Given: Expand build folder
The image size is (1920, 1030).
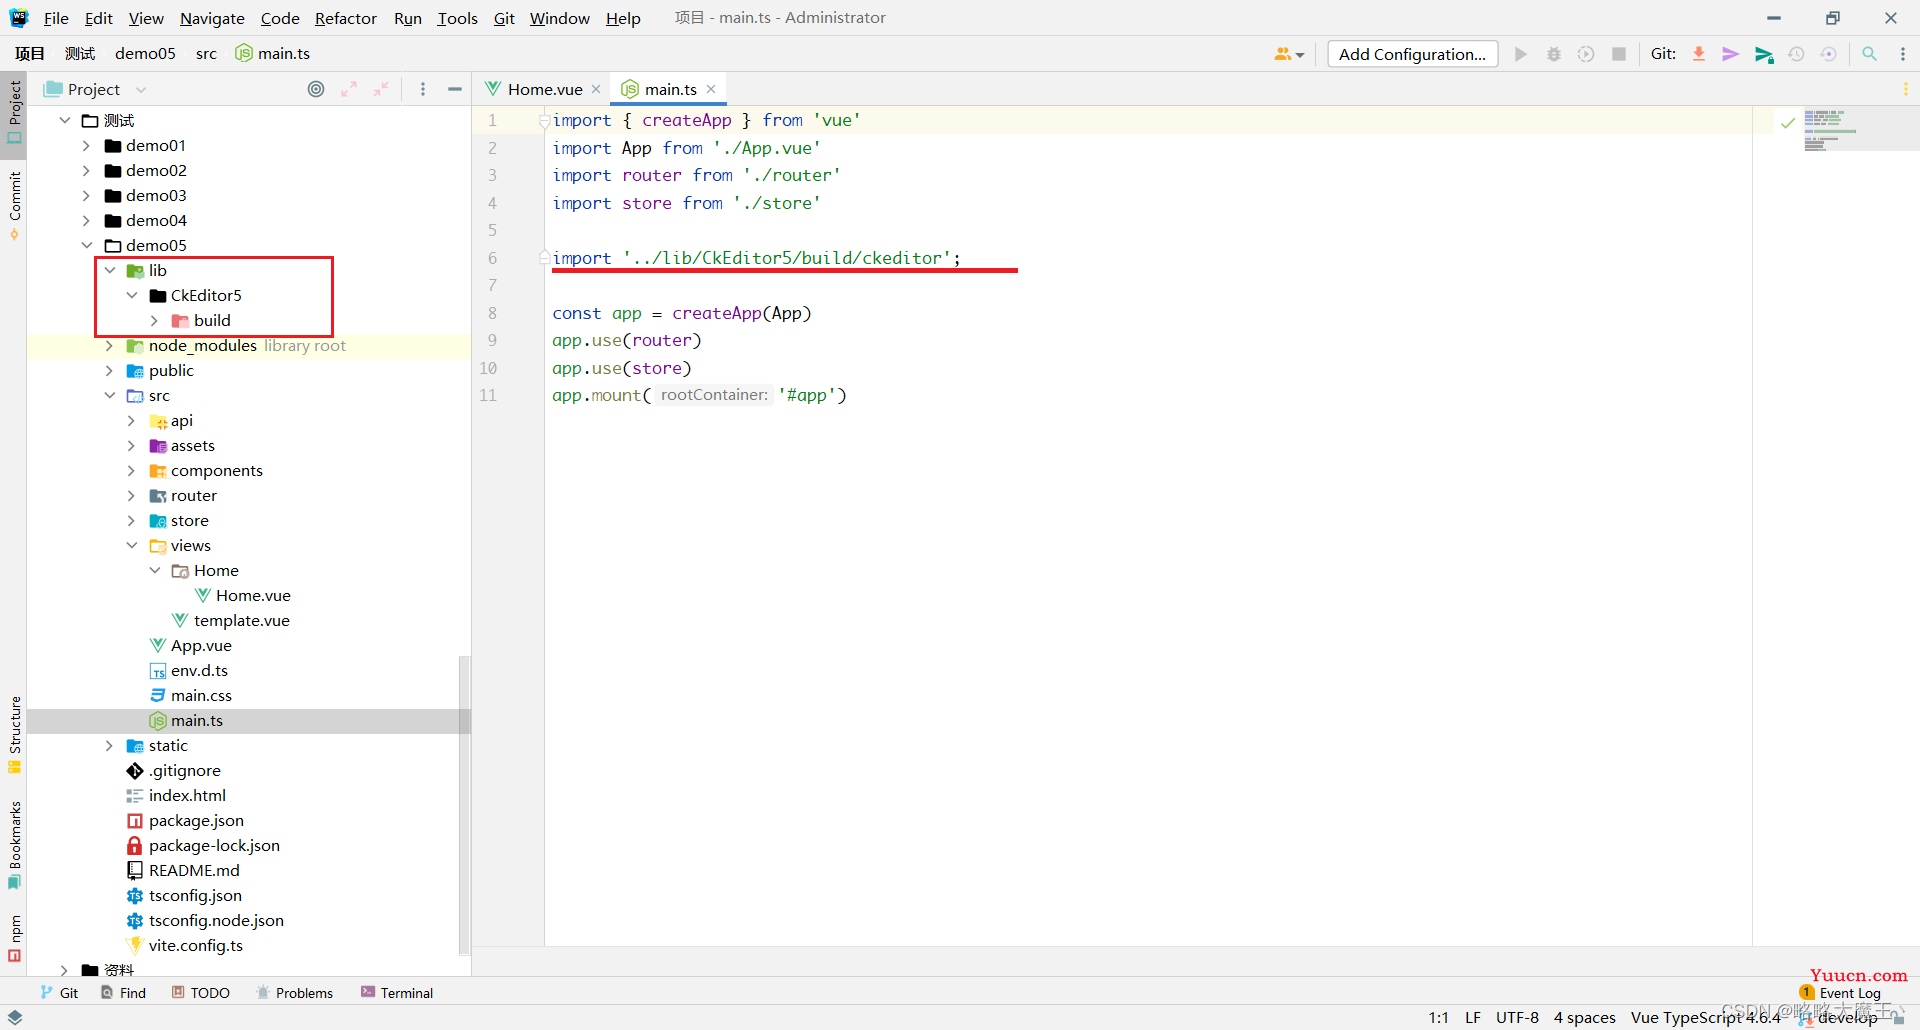Looking at the screenshot, I should [x=154, y=321].
